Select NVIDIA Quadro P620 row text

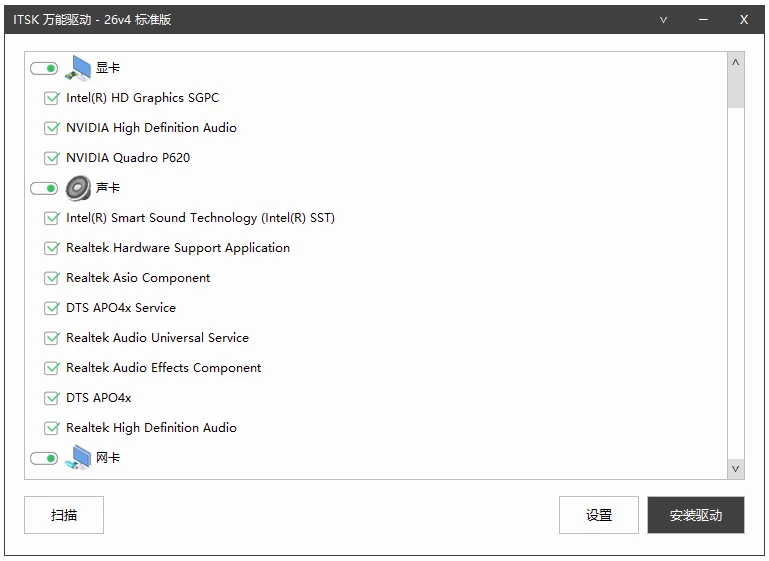click(x=128, y=158)
